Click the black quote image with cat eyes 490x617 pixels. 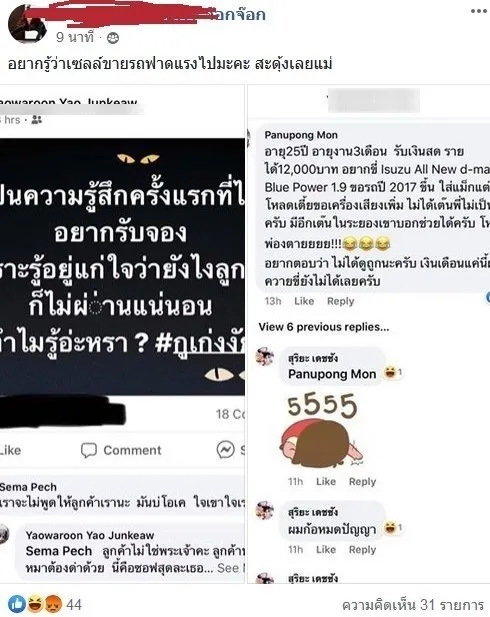click(122, 266)
